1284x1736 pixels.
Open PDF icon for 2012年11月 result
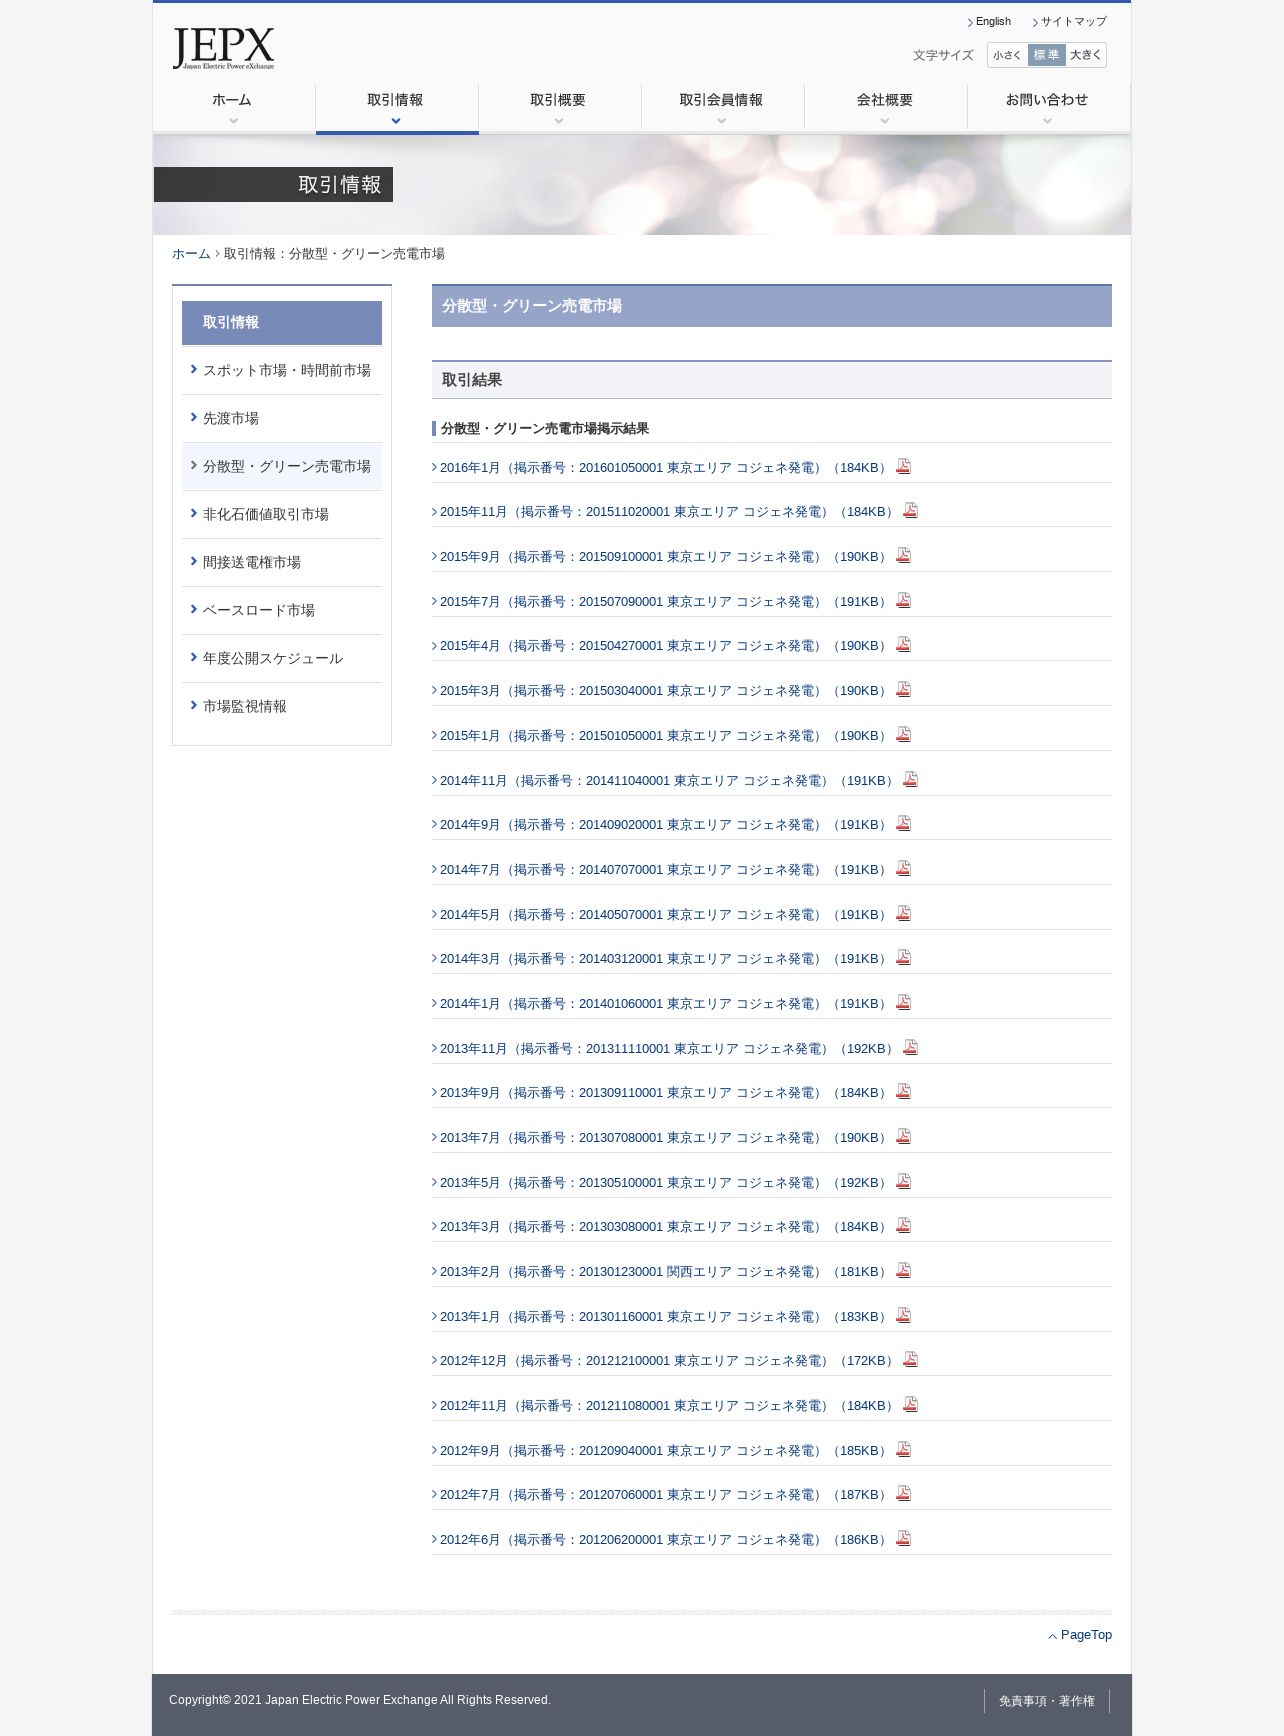click(x=911, y=1404)
